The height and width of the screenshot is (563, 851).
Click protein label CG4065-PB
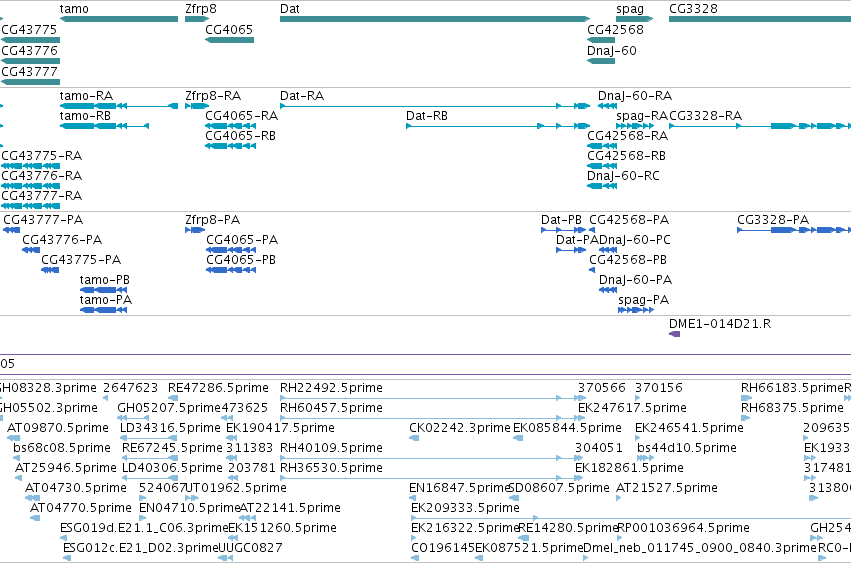pyautogui.click(x=241, y=260)
